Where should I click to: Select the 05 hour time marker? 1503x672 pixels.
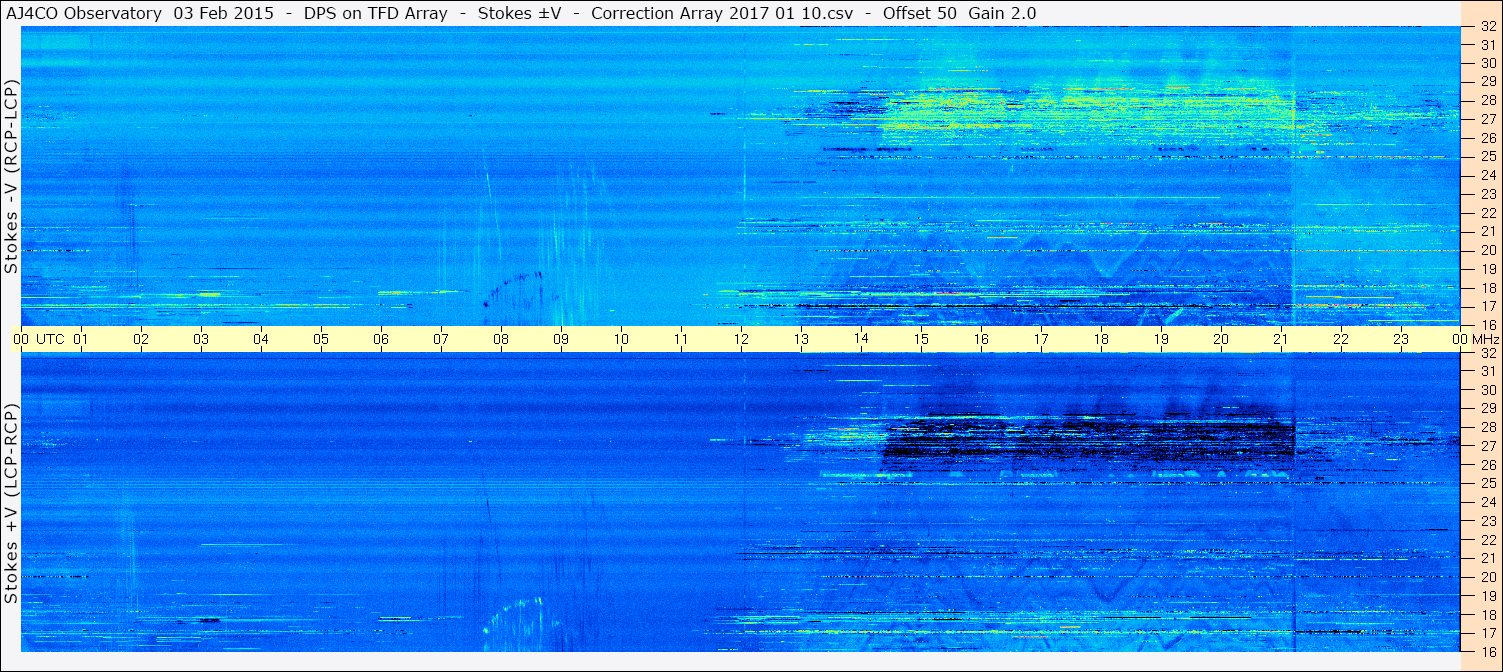[x=321, y=339]
